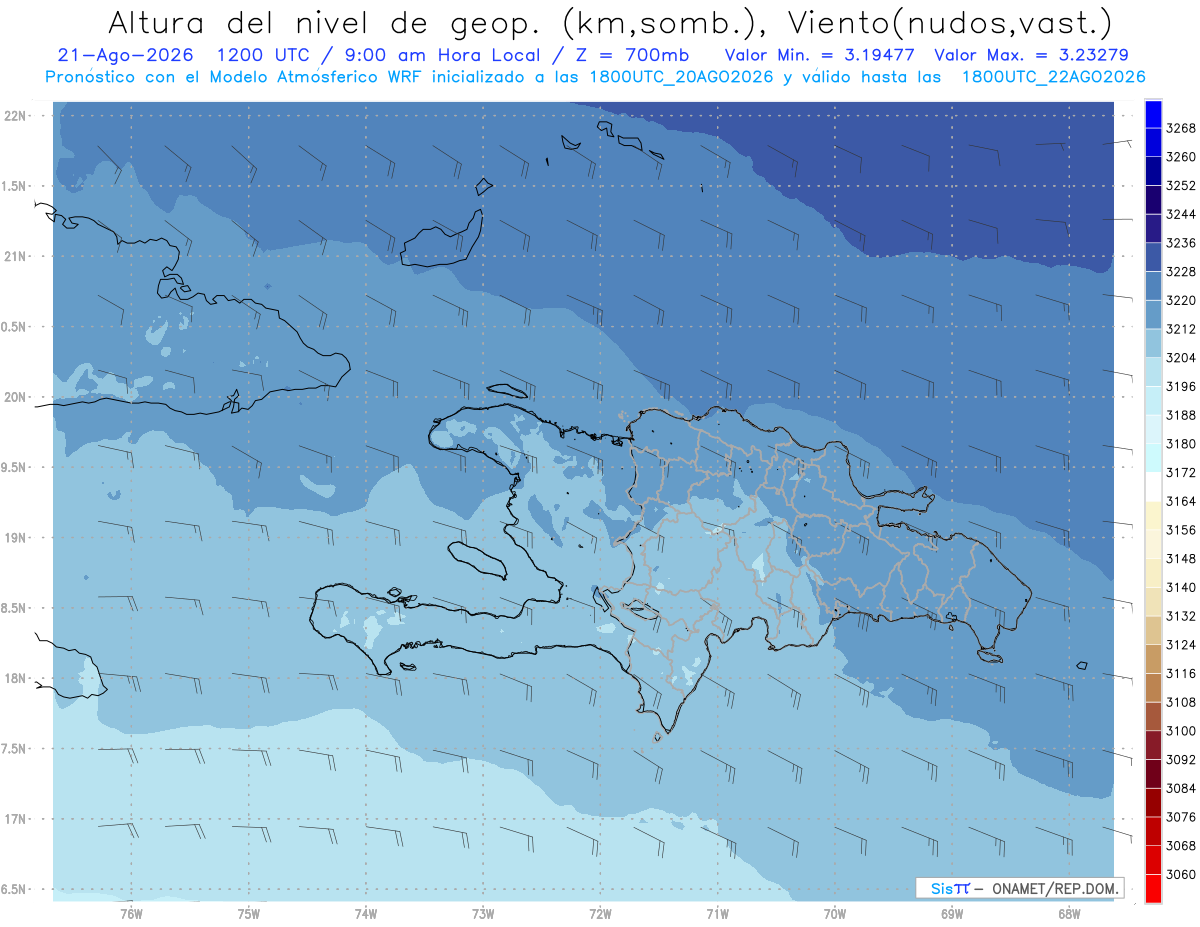Click the 76W longitude label
1200x927 pixels.
[131, 914]
